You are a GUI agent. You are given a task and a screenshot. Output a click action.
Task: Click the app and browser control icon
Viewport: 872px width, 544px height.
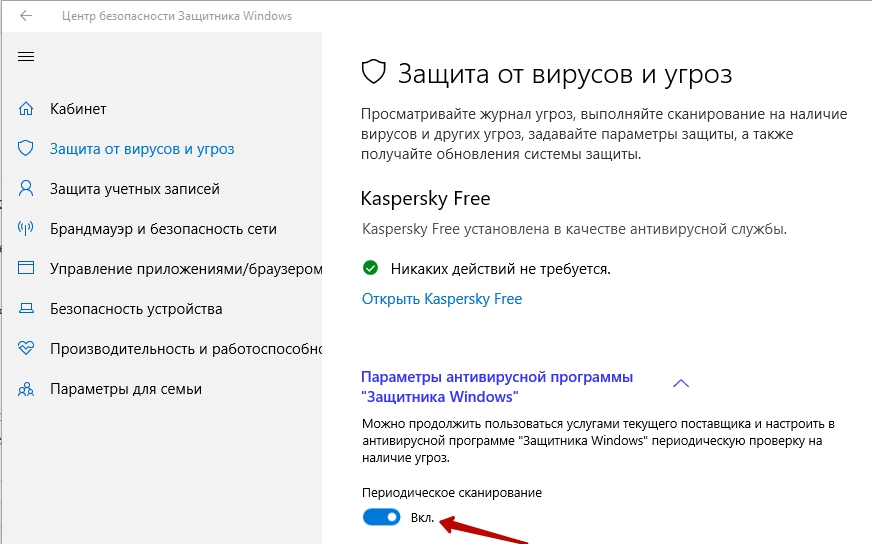pos(27,269)
